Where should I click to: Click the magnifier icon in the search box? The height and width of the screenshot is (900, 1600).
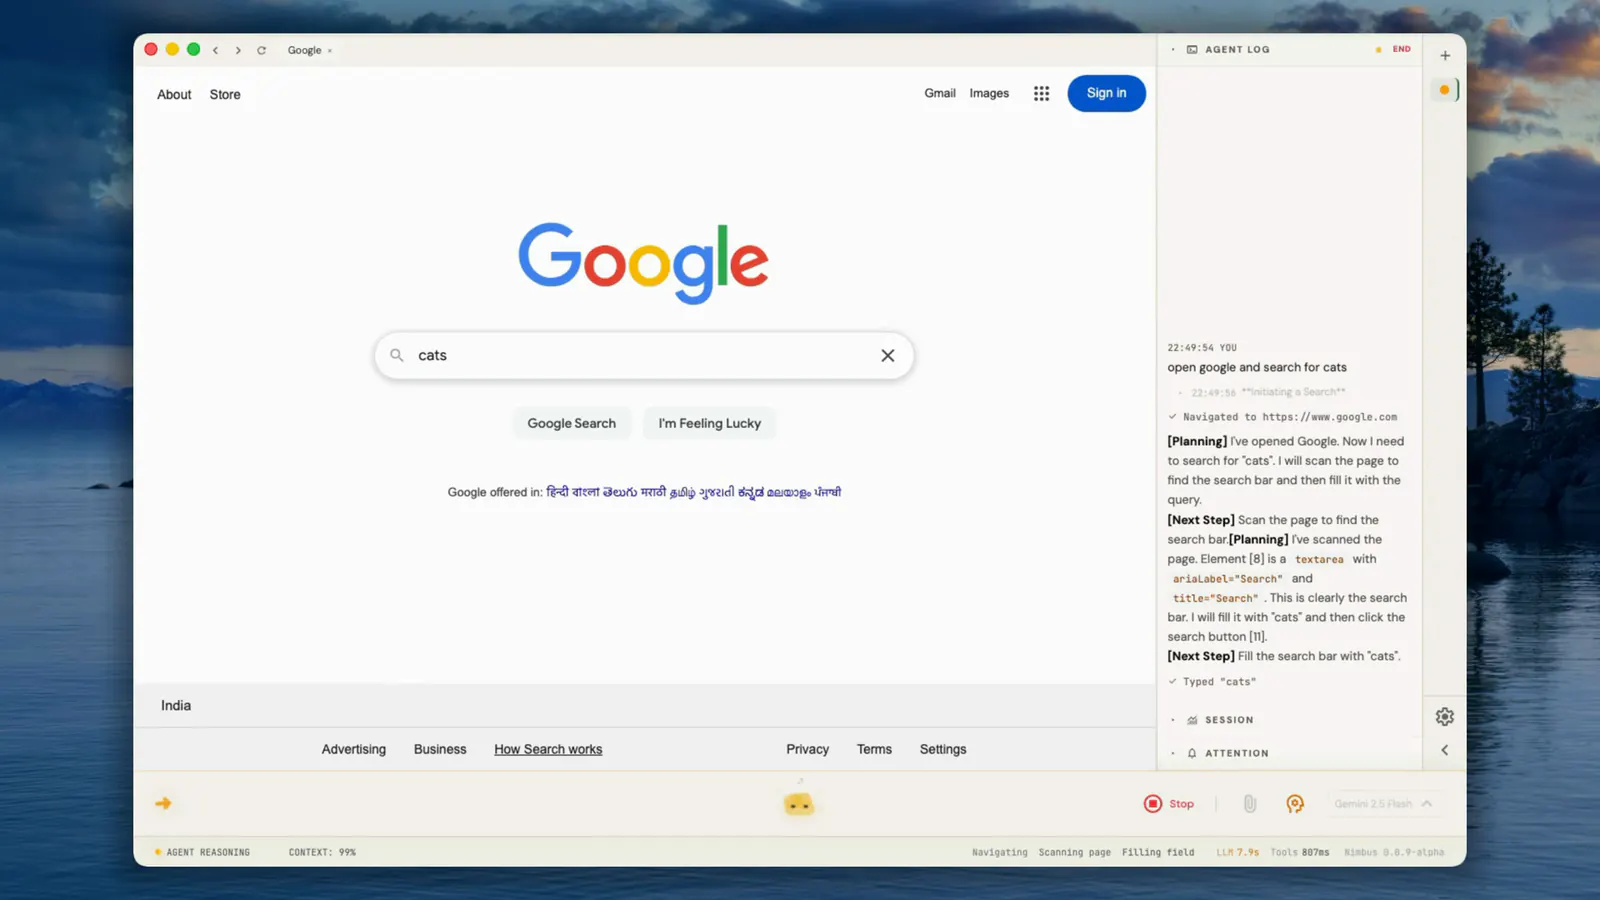coord(397,355)
